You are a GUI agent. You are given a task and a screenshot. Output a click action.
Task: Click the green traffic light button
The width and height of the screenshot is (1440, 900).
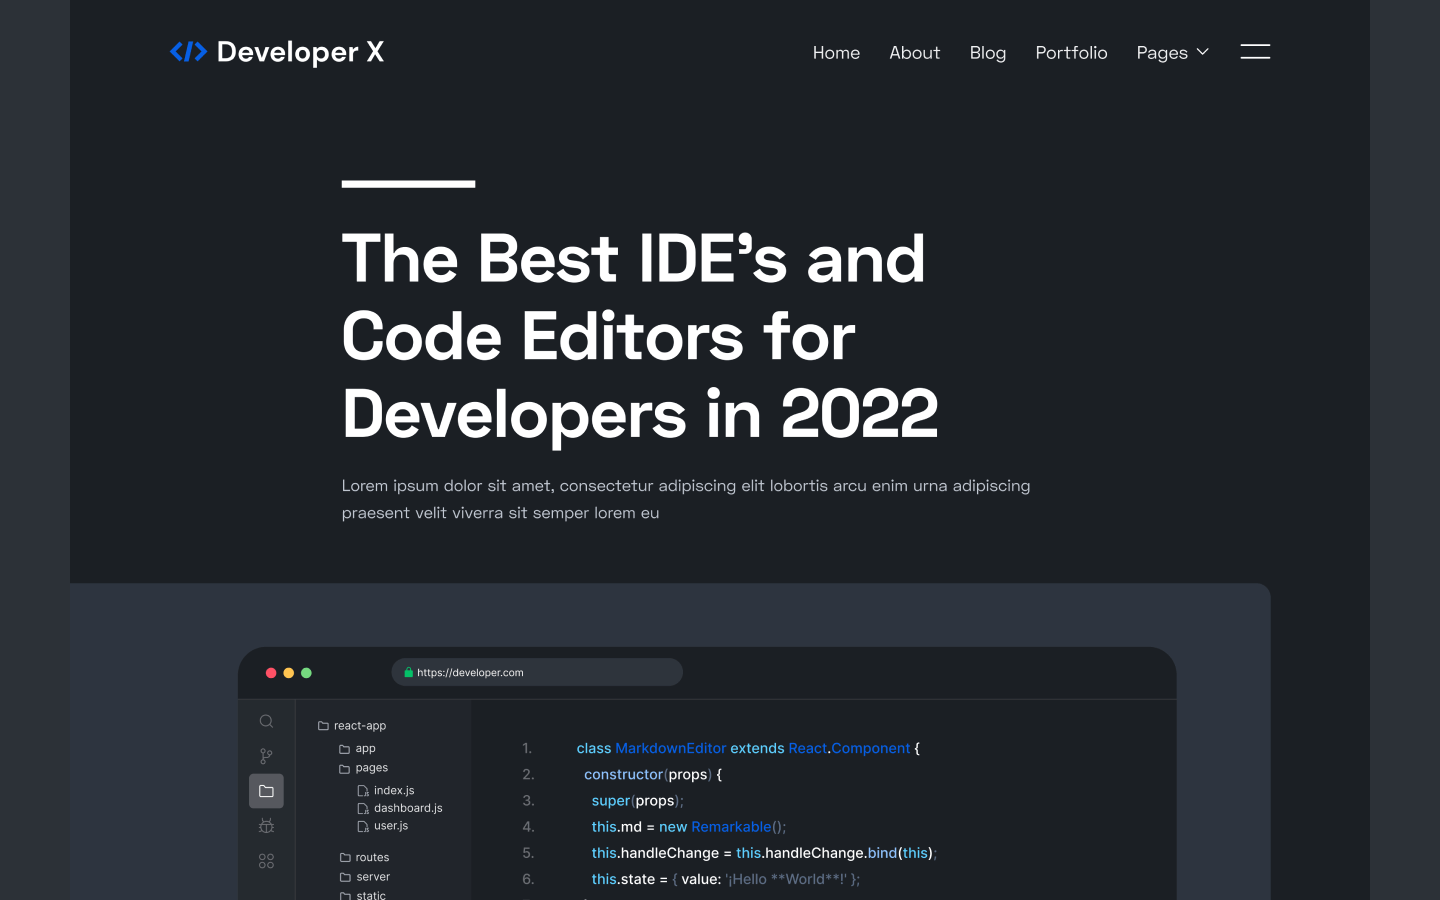pos(306,673)
